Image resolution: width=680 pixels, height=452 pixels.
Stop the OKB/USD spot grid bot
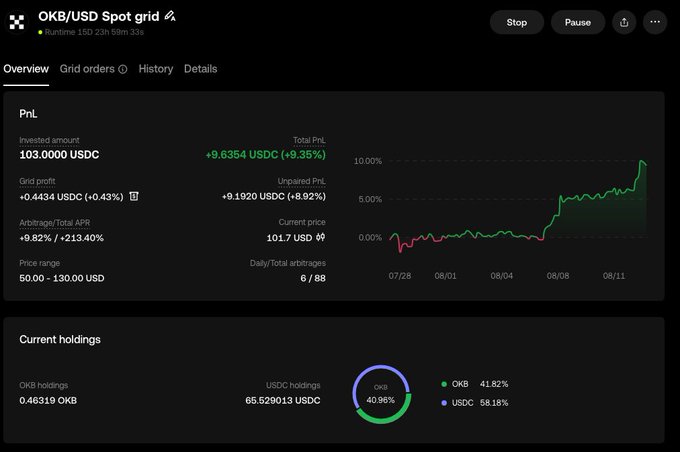(x=517, y=22)
